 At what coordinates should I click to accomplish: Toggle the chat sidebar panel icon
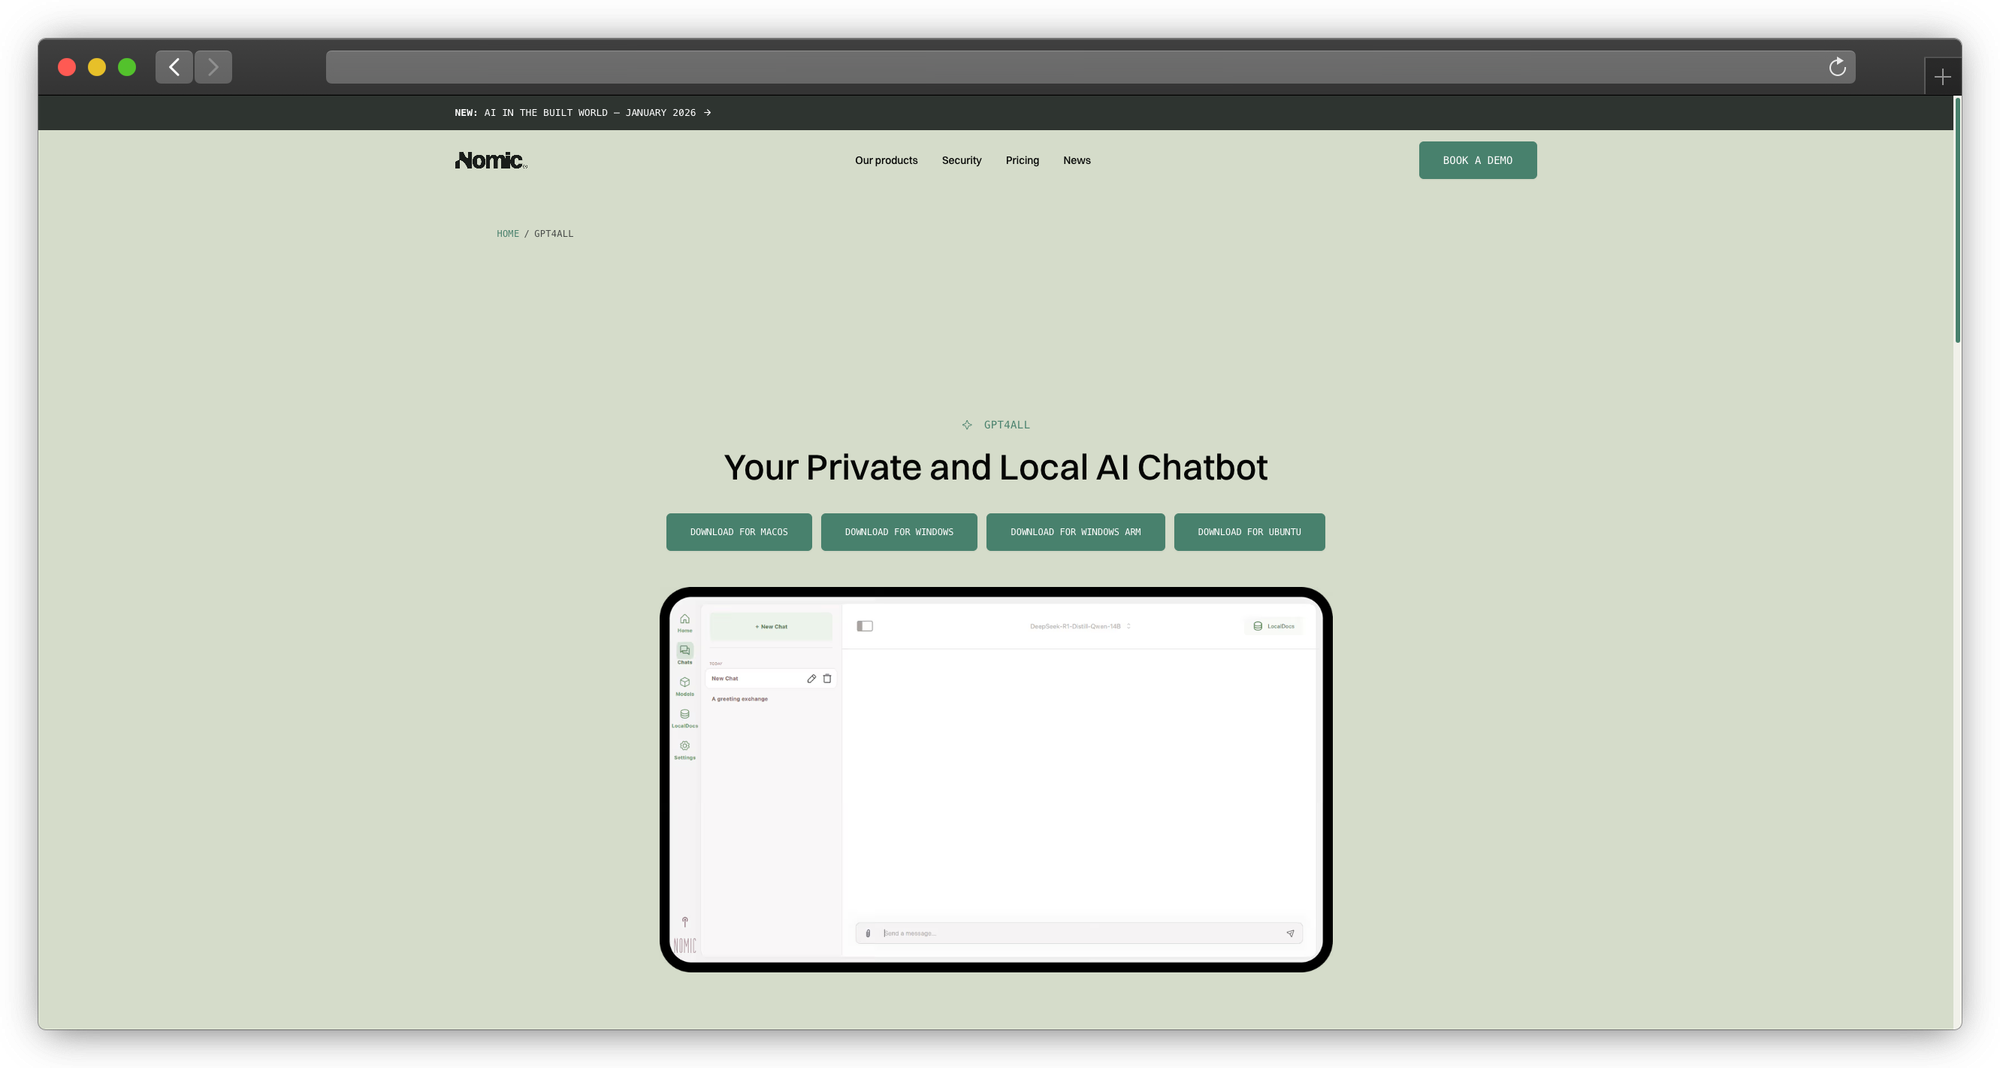(865, 627)
